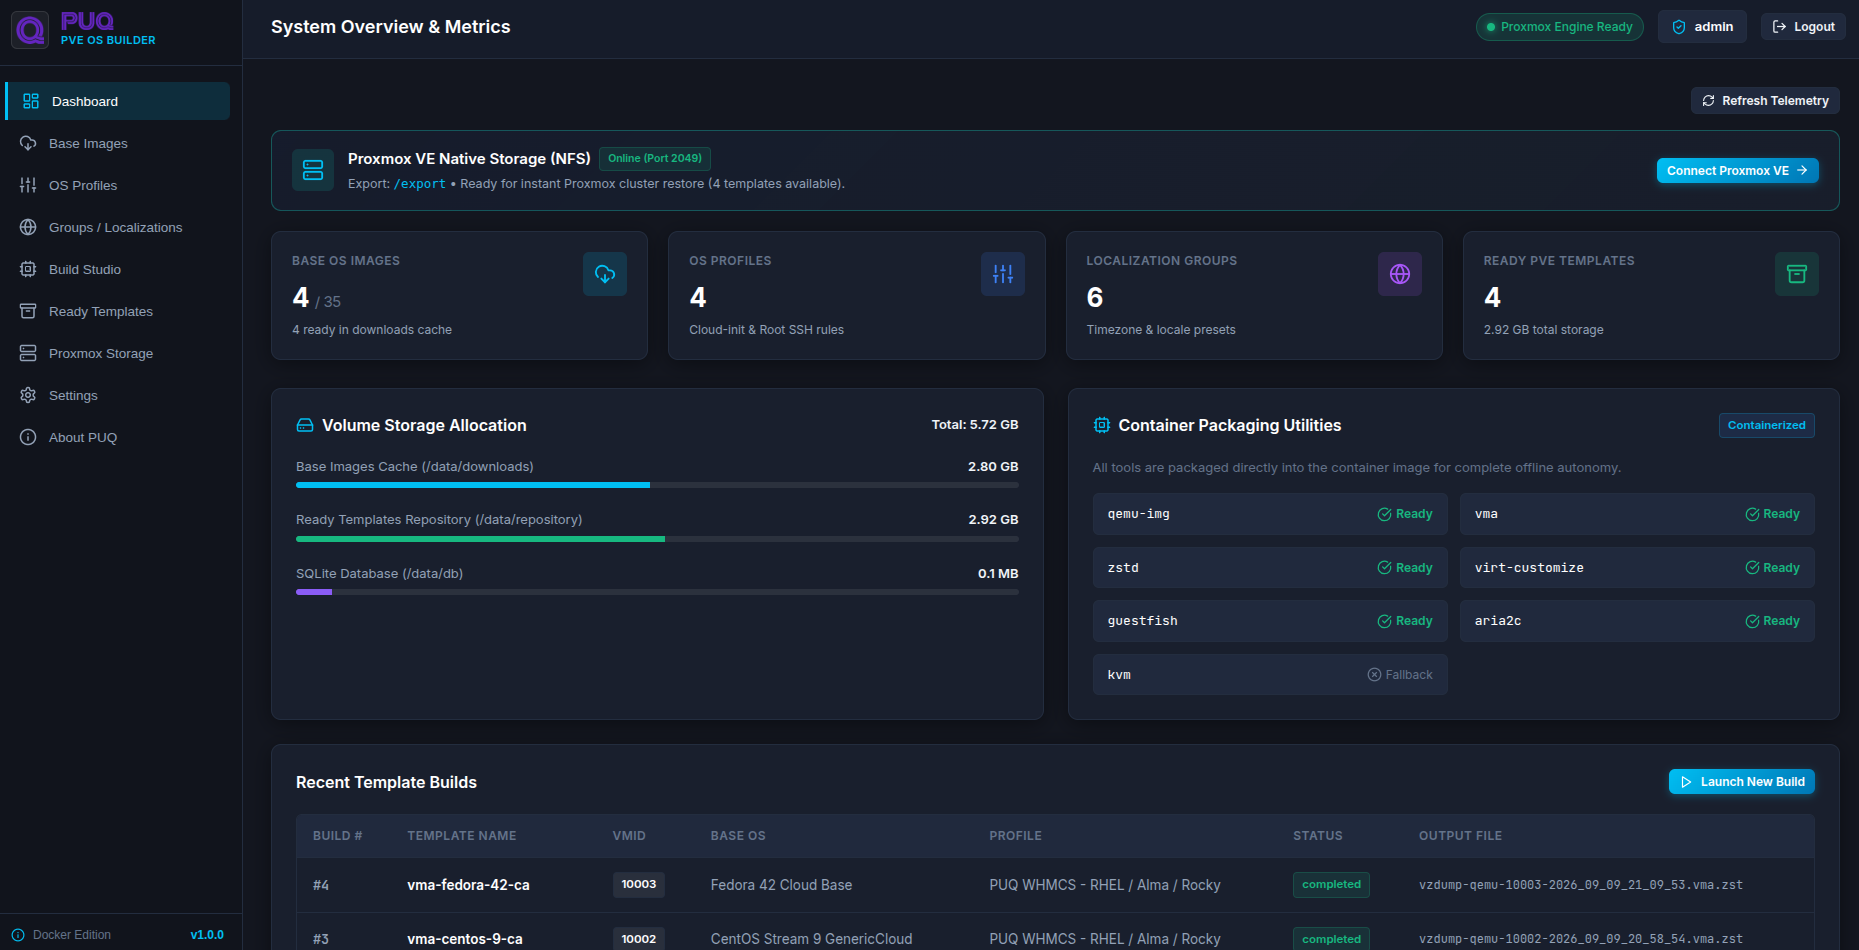The width and height of the screenshot is (1859, 950).
Task: Click Launch New Build button
Action: click(1741, 782)
